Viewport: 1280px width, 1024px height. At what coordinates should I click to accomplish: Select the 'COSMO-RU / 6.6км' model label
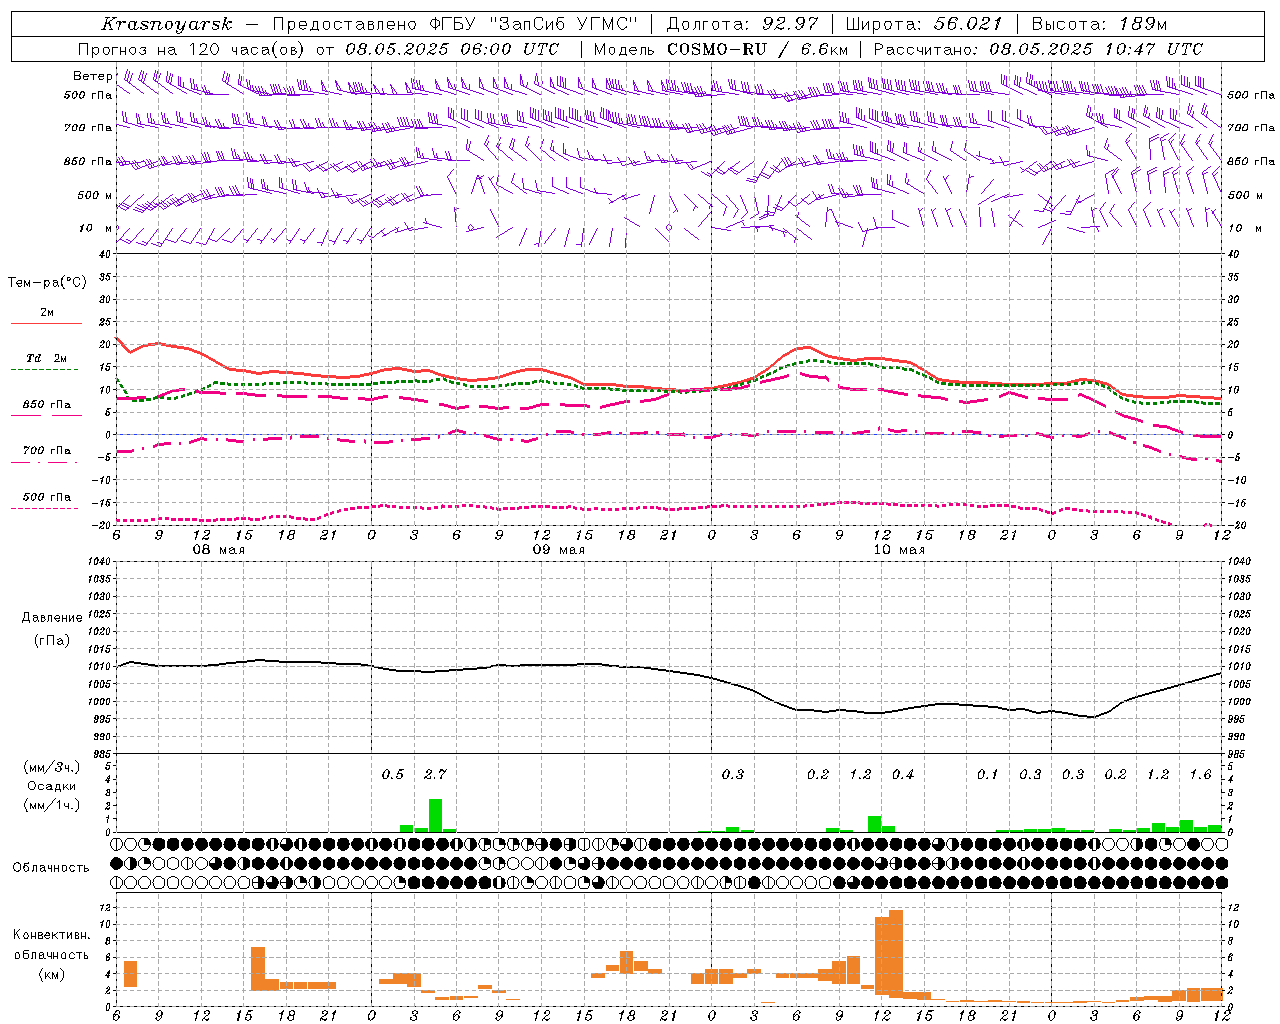tap(757, 49)
